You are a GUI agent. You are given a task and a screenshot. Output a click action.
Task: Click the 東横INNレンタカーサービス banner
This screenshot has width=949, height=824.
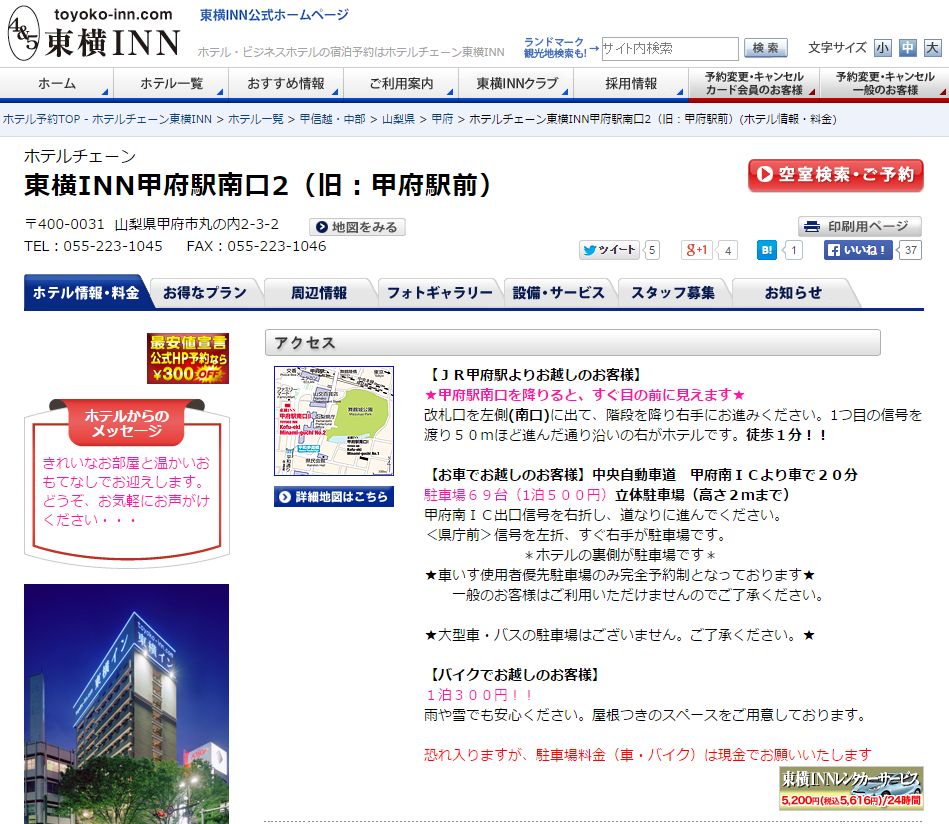(x=851, y=788)
